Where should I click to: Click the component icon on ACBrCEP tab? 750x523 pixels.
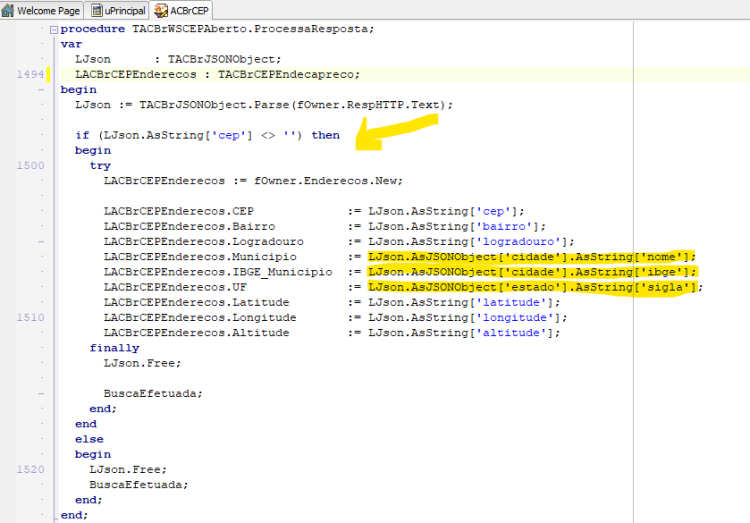coord(161,10)
